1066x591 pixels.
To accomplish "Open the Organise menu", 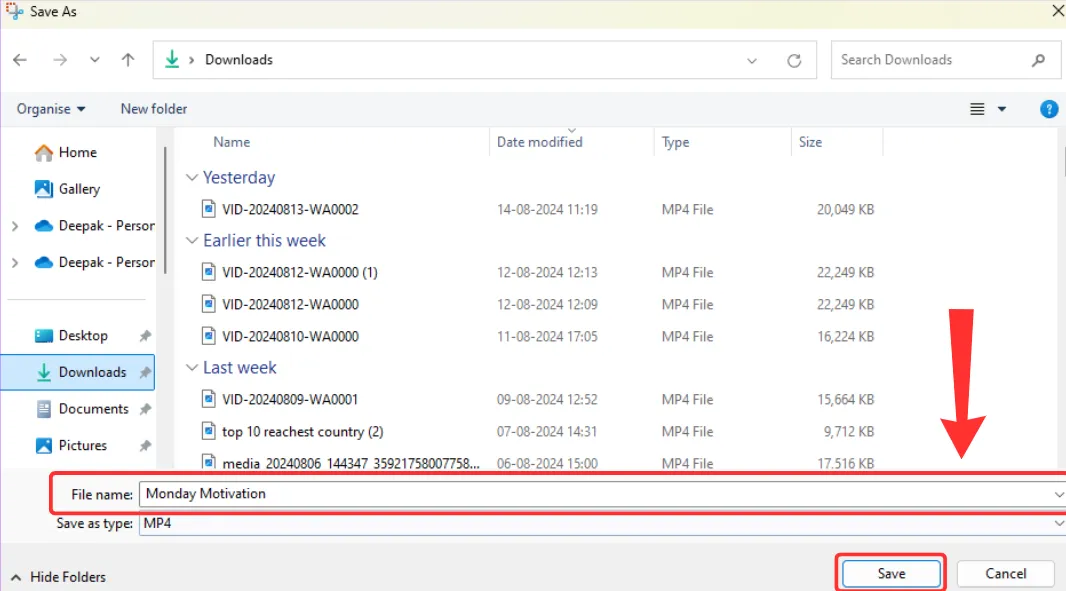I will point(51,109).
